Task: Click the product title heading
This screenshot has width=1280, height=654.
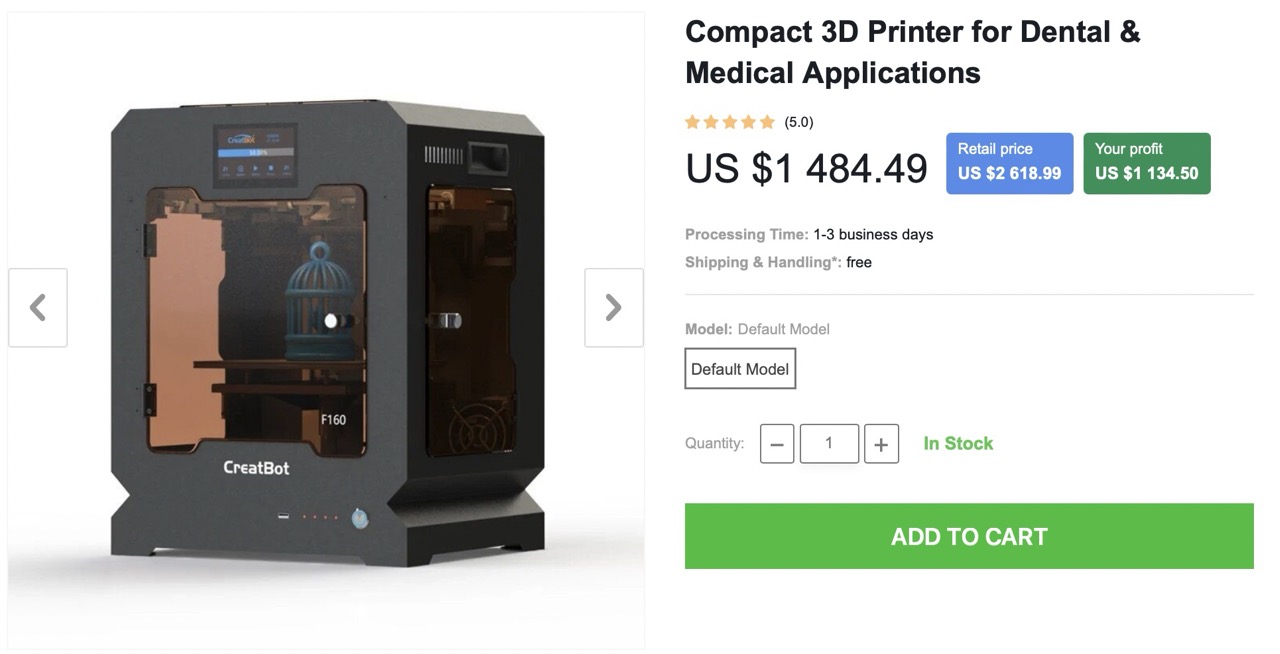Action: tap(912, 52)
